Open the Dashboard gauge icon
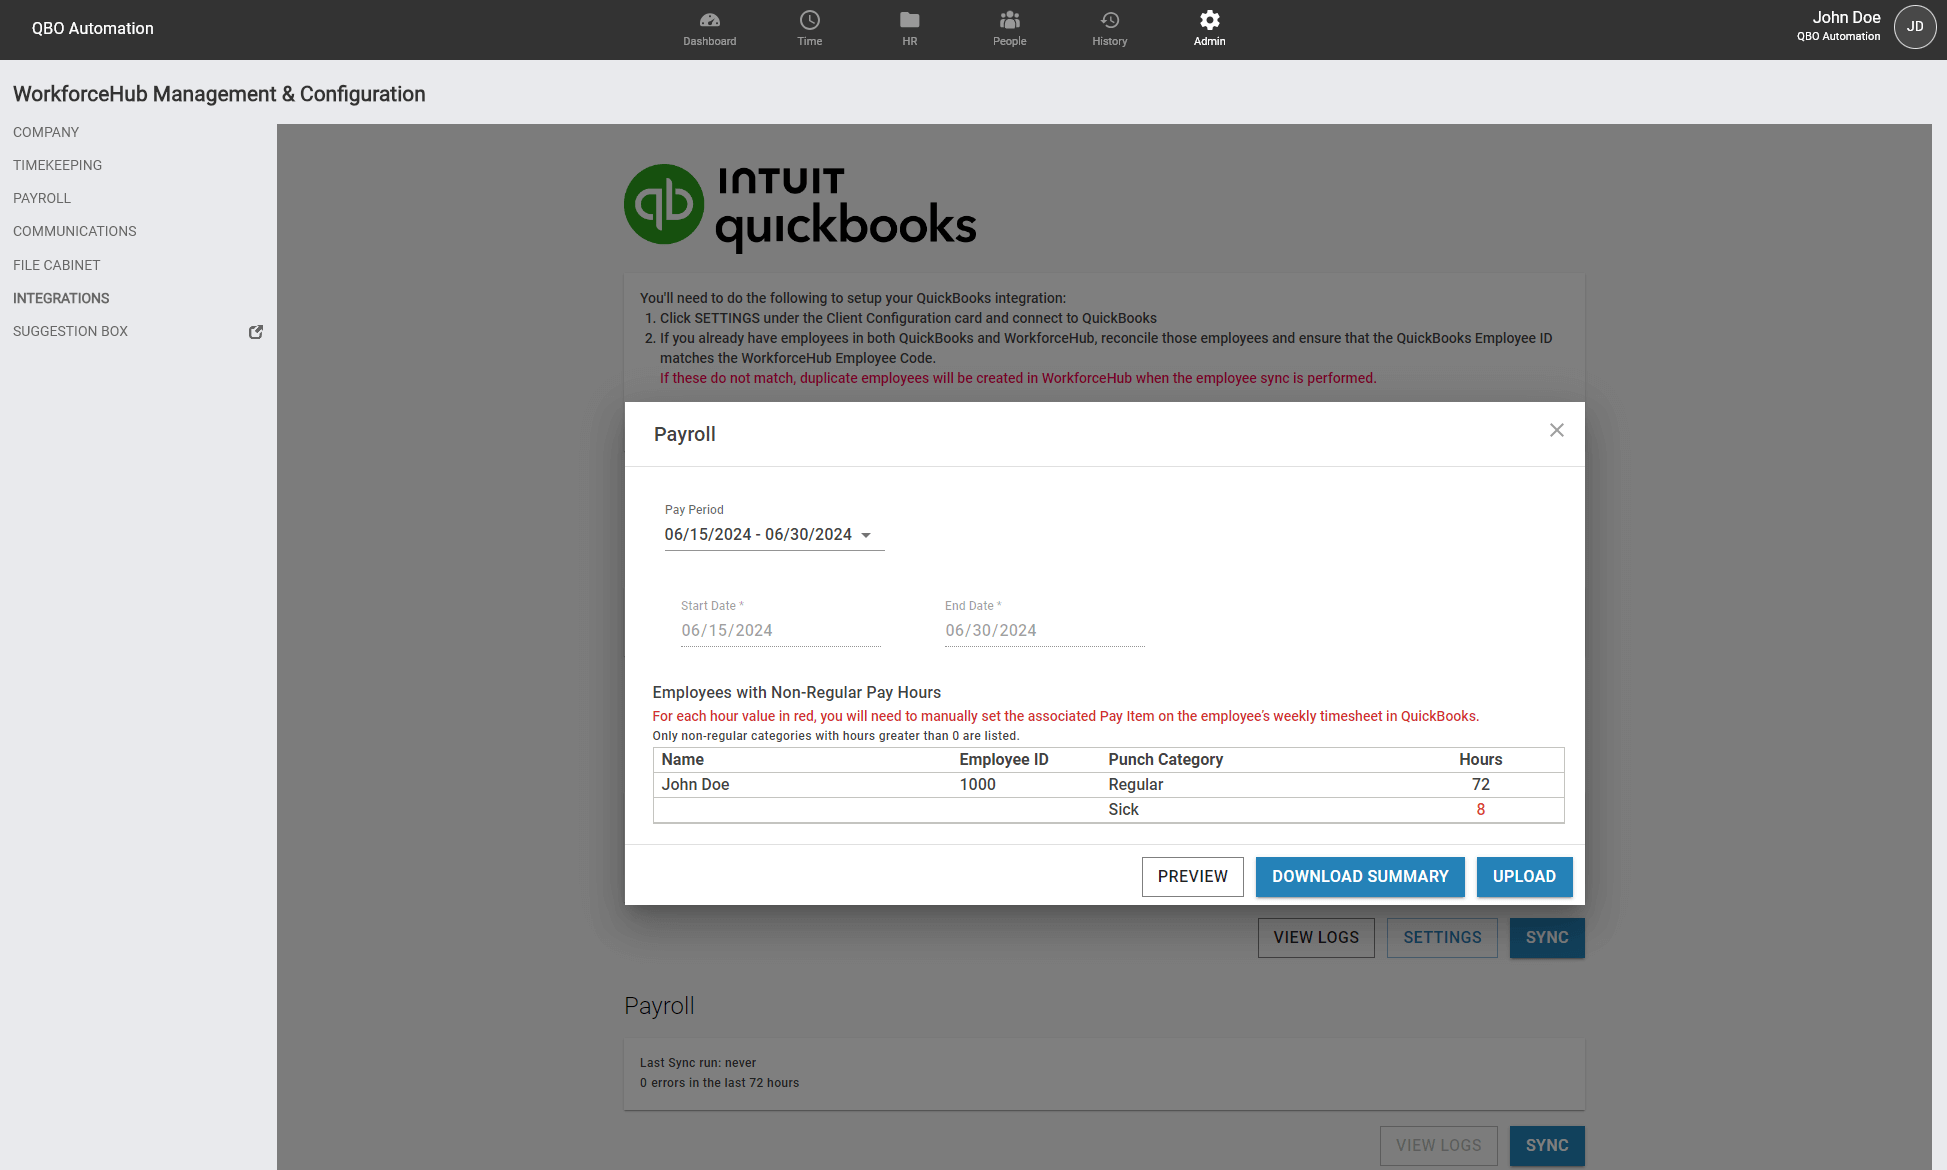 click(709, 21)
